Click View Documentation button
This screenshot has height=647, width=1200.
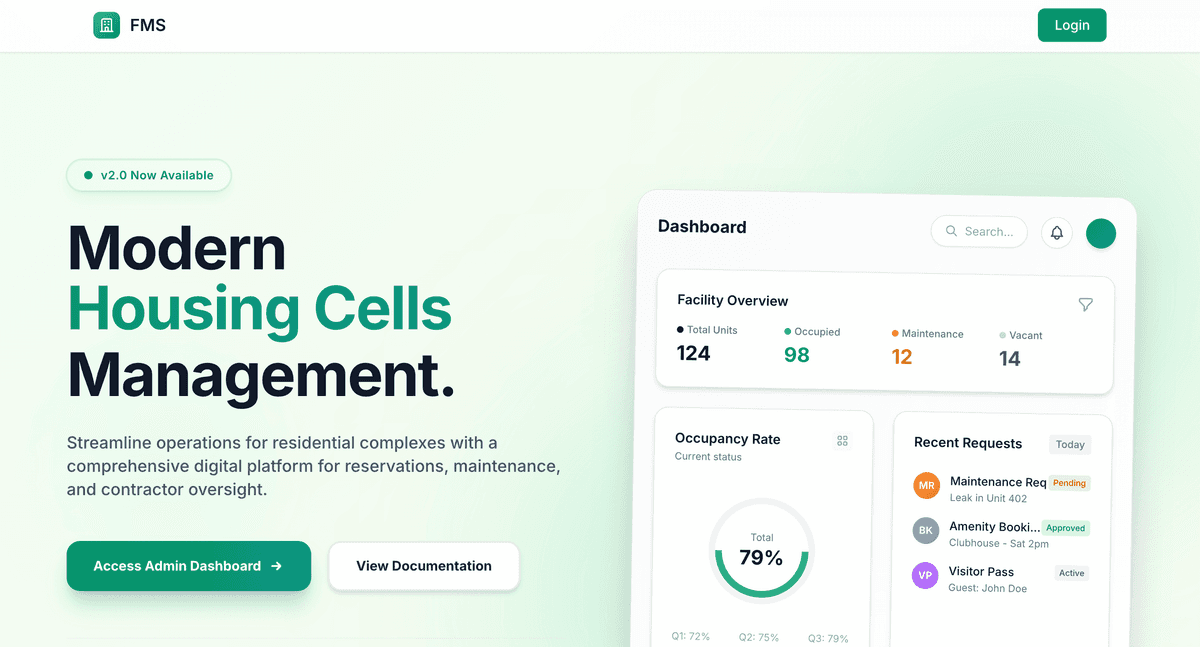click(424, 566)
